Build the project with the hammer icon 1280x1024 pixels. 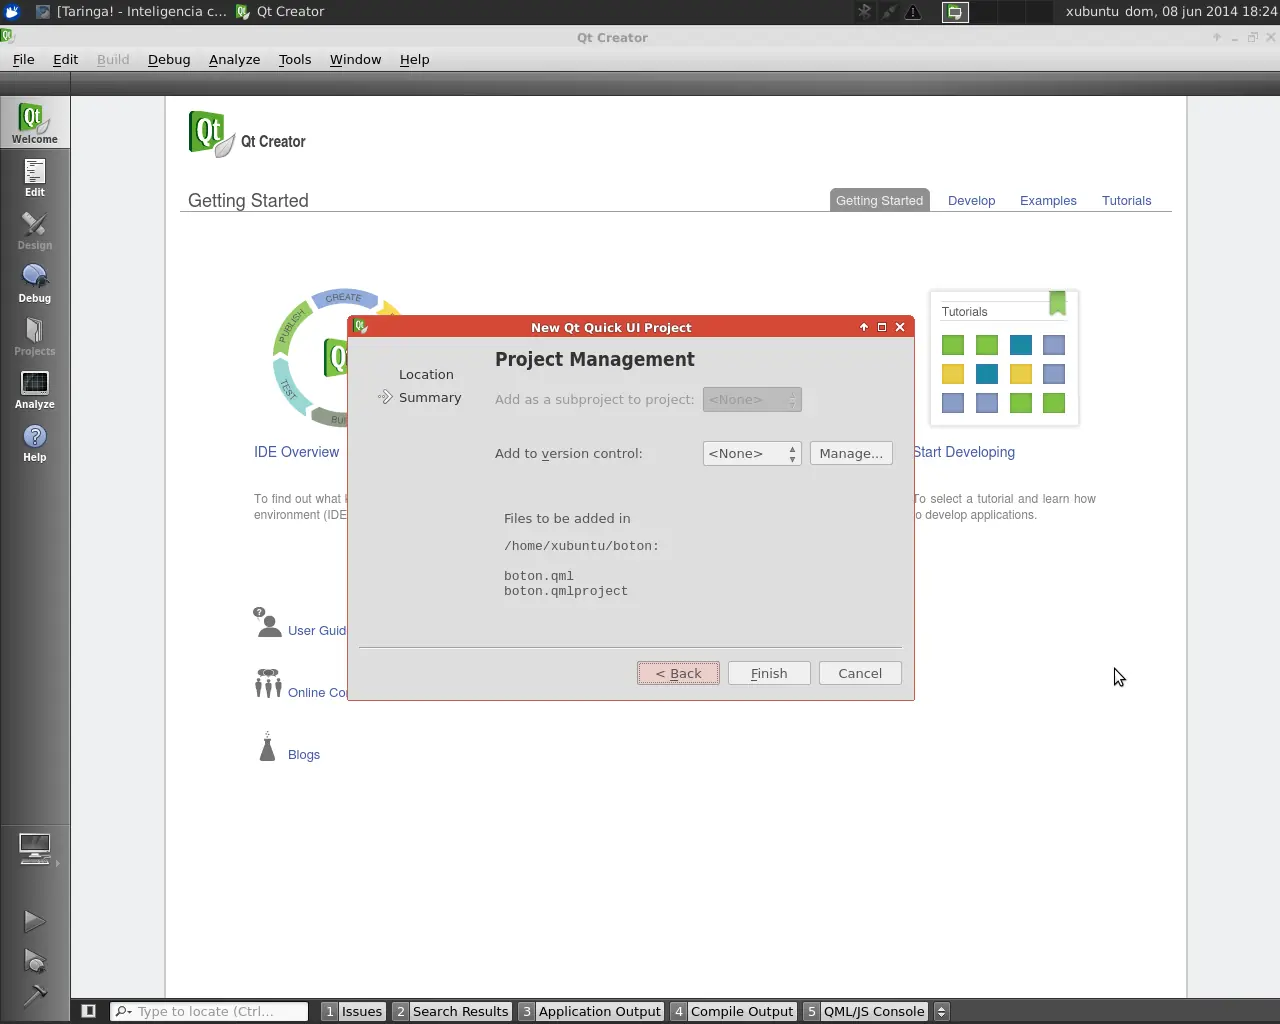[34, 995]
